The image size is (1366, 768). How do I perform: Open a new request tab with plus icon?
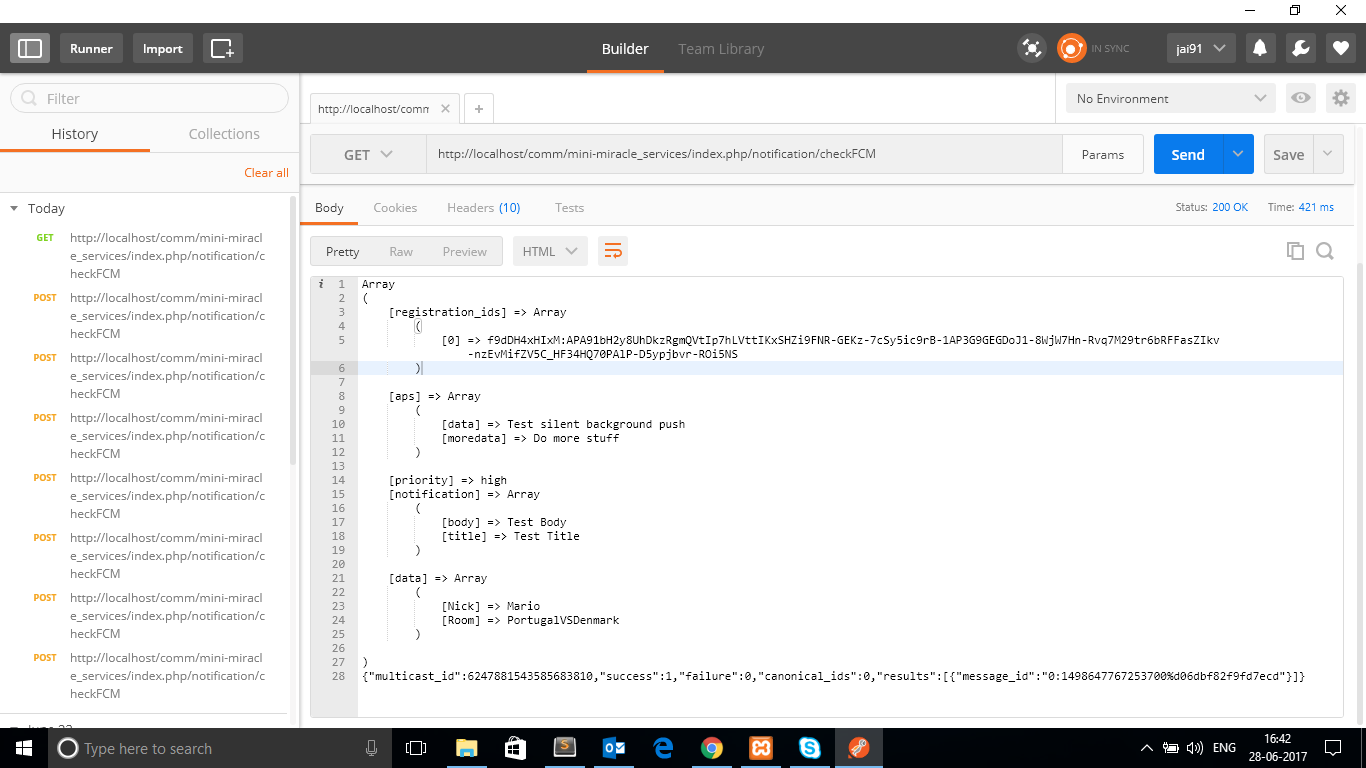click(x=478, y=107)
